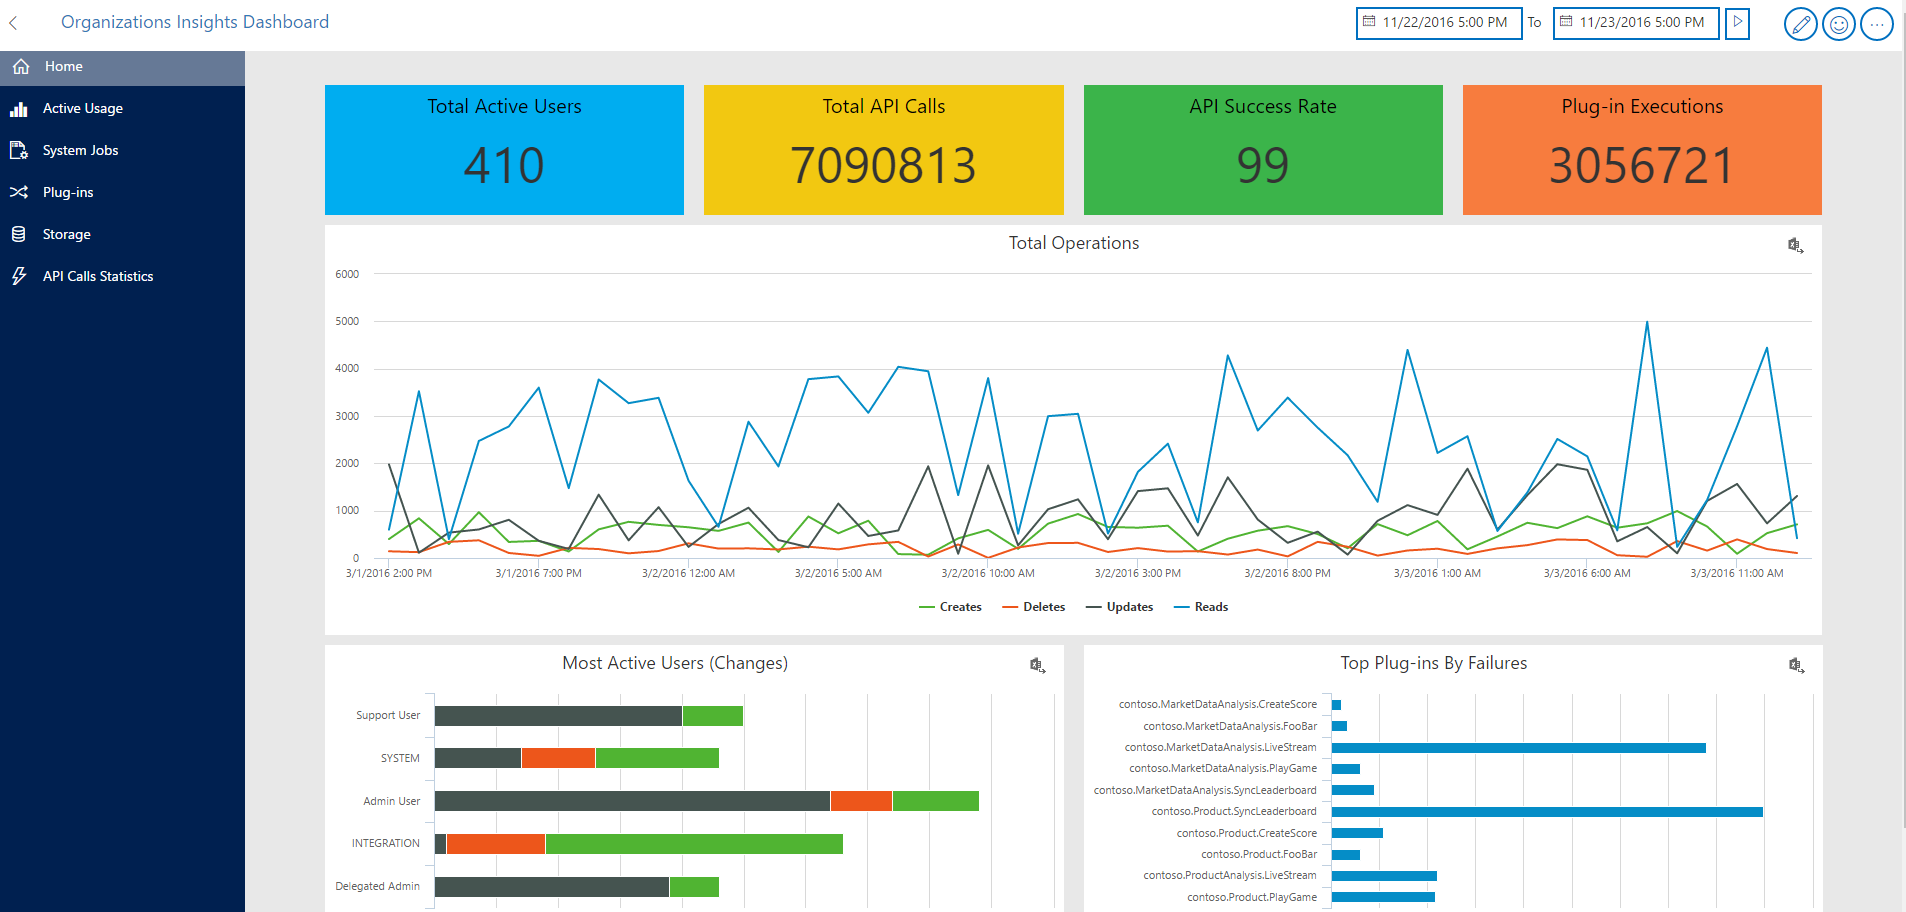Screen dimensions: 1906x912
Task: Click the Delegated Admin dark bar segment
Action: 552,887
